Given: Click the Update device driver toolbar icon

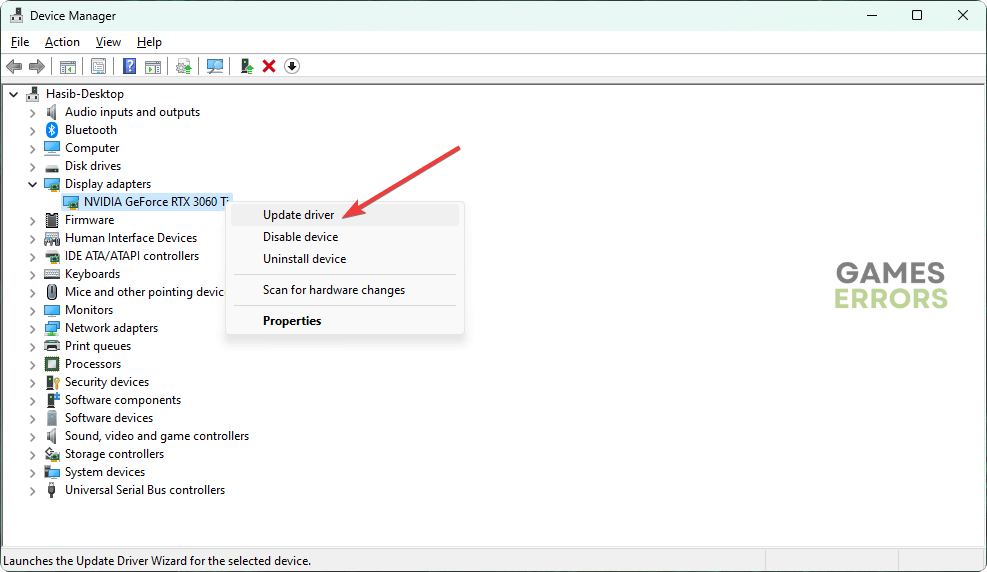Looking at the screenshot, I should click(x=246, y=66).
